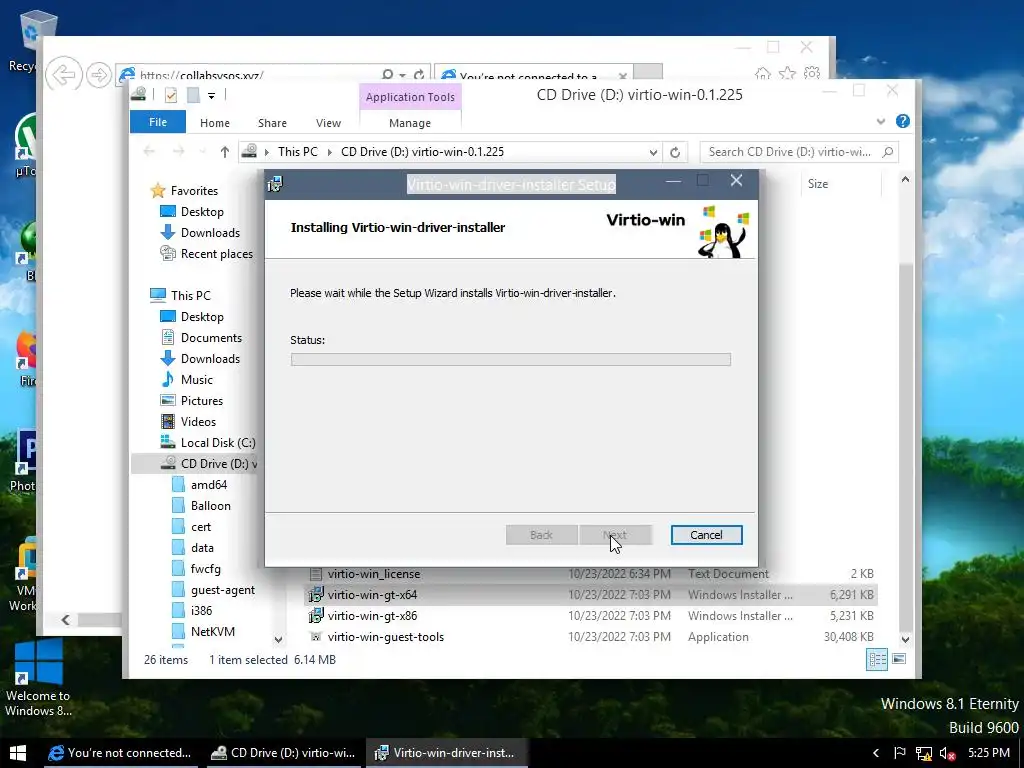Click the search magnifier icon in Explorer
The width and height of the screenshot is (1024, 768).
click(x=888, y=152)
